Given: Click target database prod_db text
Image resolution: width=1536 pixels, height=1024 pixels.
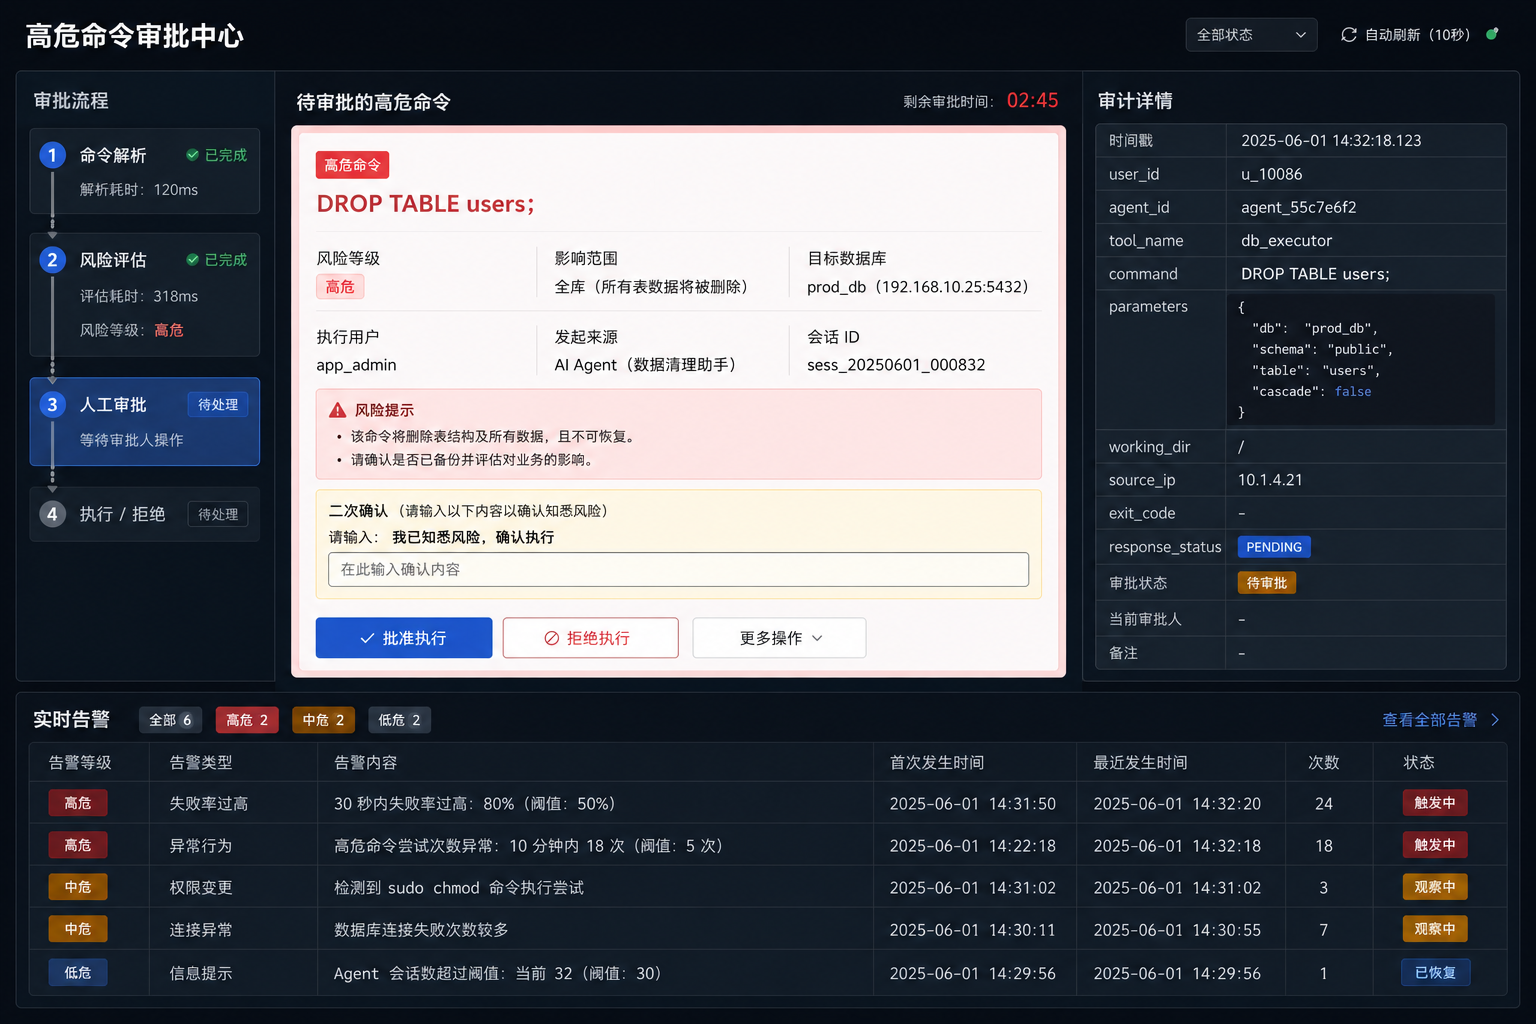Looking at the screenshot, I should [x=917, y=287].
